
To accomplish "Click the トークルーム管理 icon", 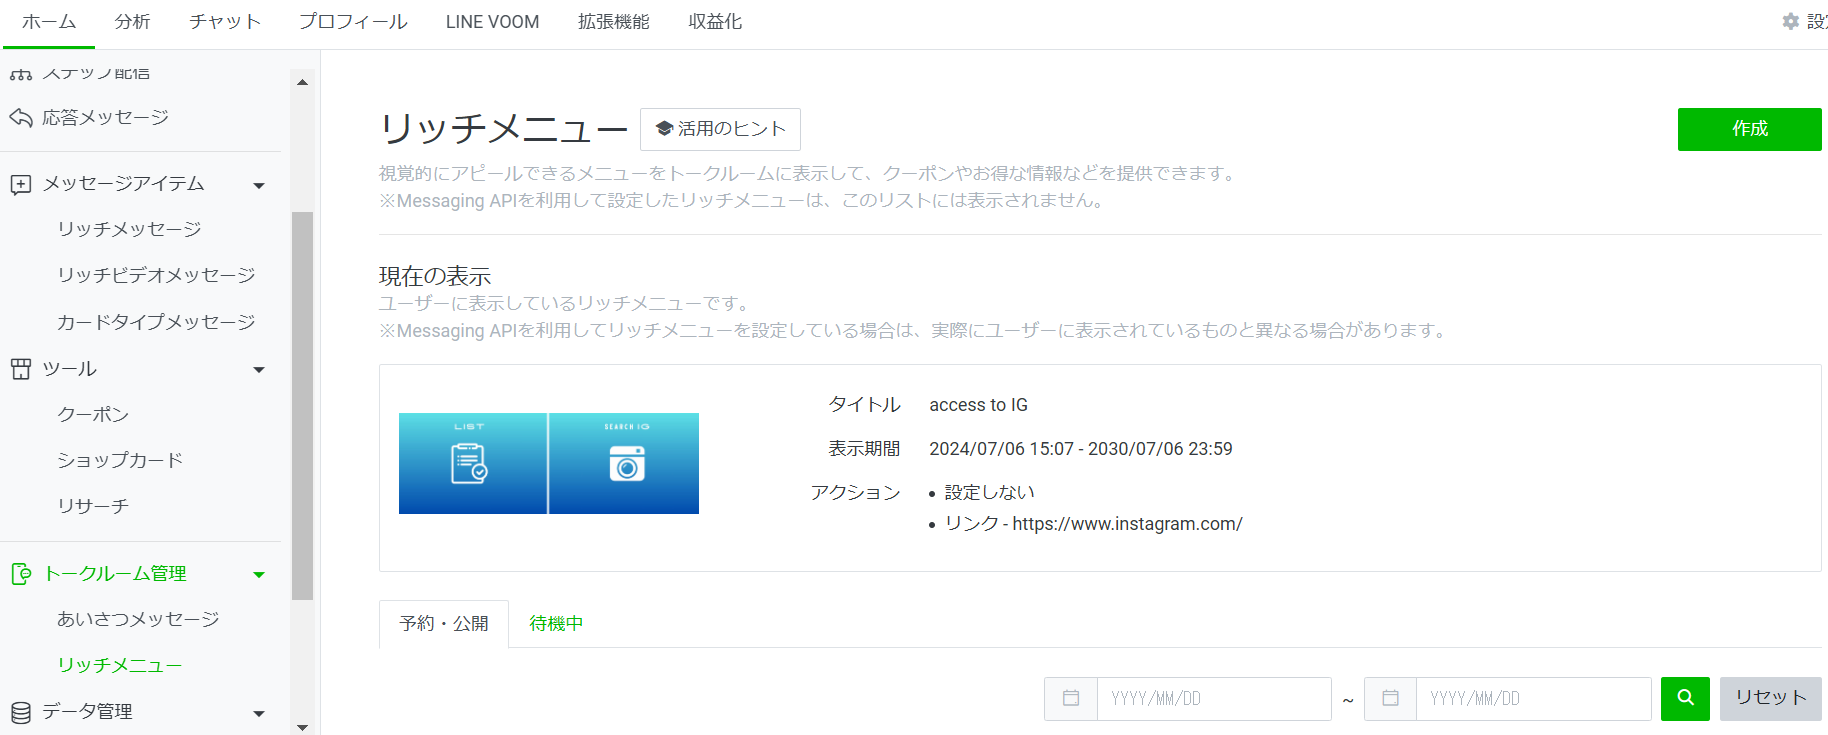I will point(21,574).
